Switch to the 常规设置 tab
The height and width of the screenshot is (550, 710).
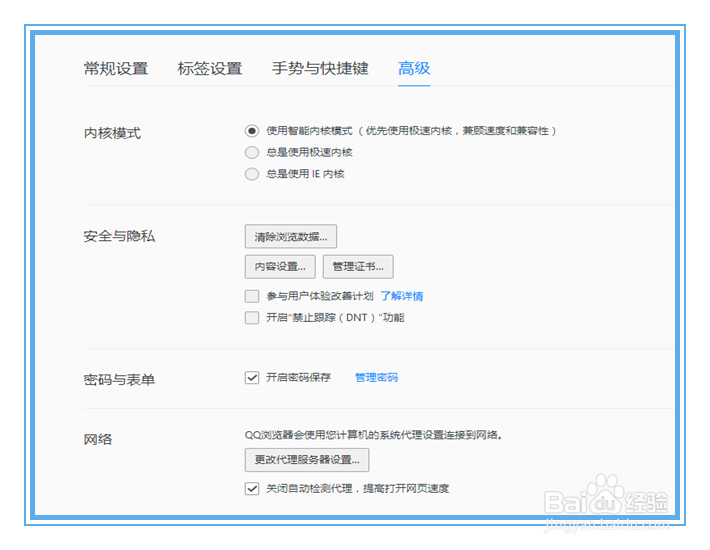pyautogui.click(x=116, y=68)
